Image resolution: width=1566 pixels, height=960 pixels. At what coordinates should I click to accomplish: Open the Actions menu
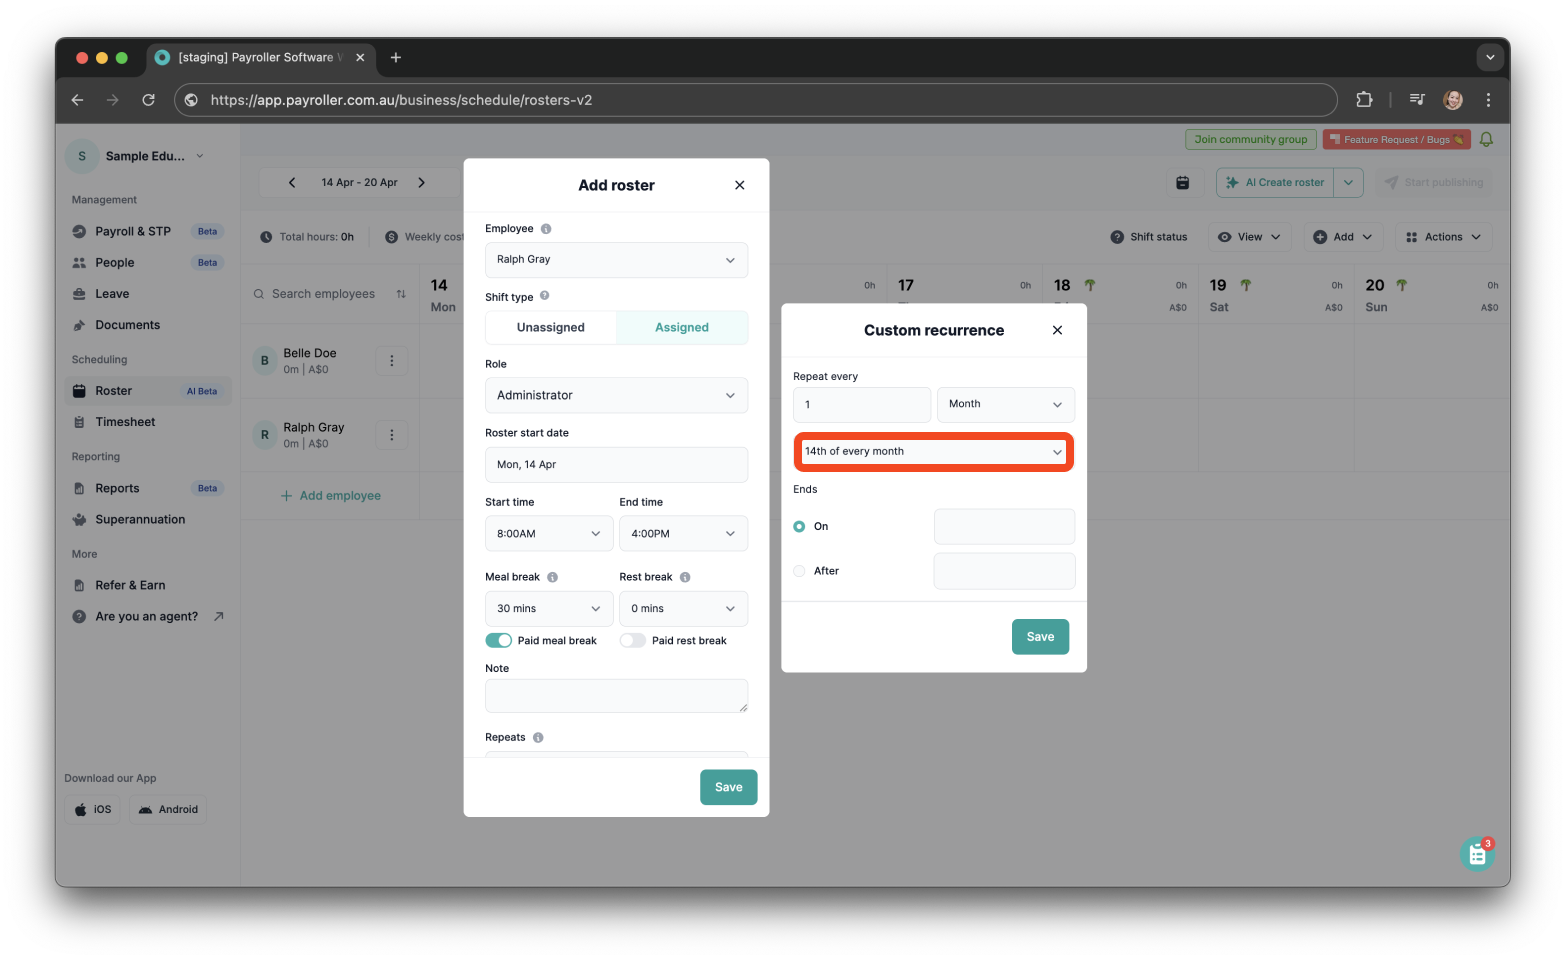click(x=1442, y=236)
